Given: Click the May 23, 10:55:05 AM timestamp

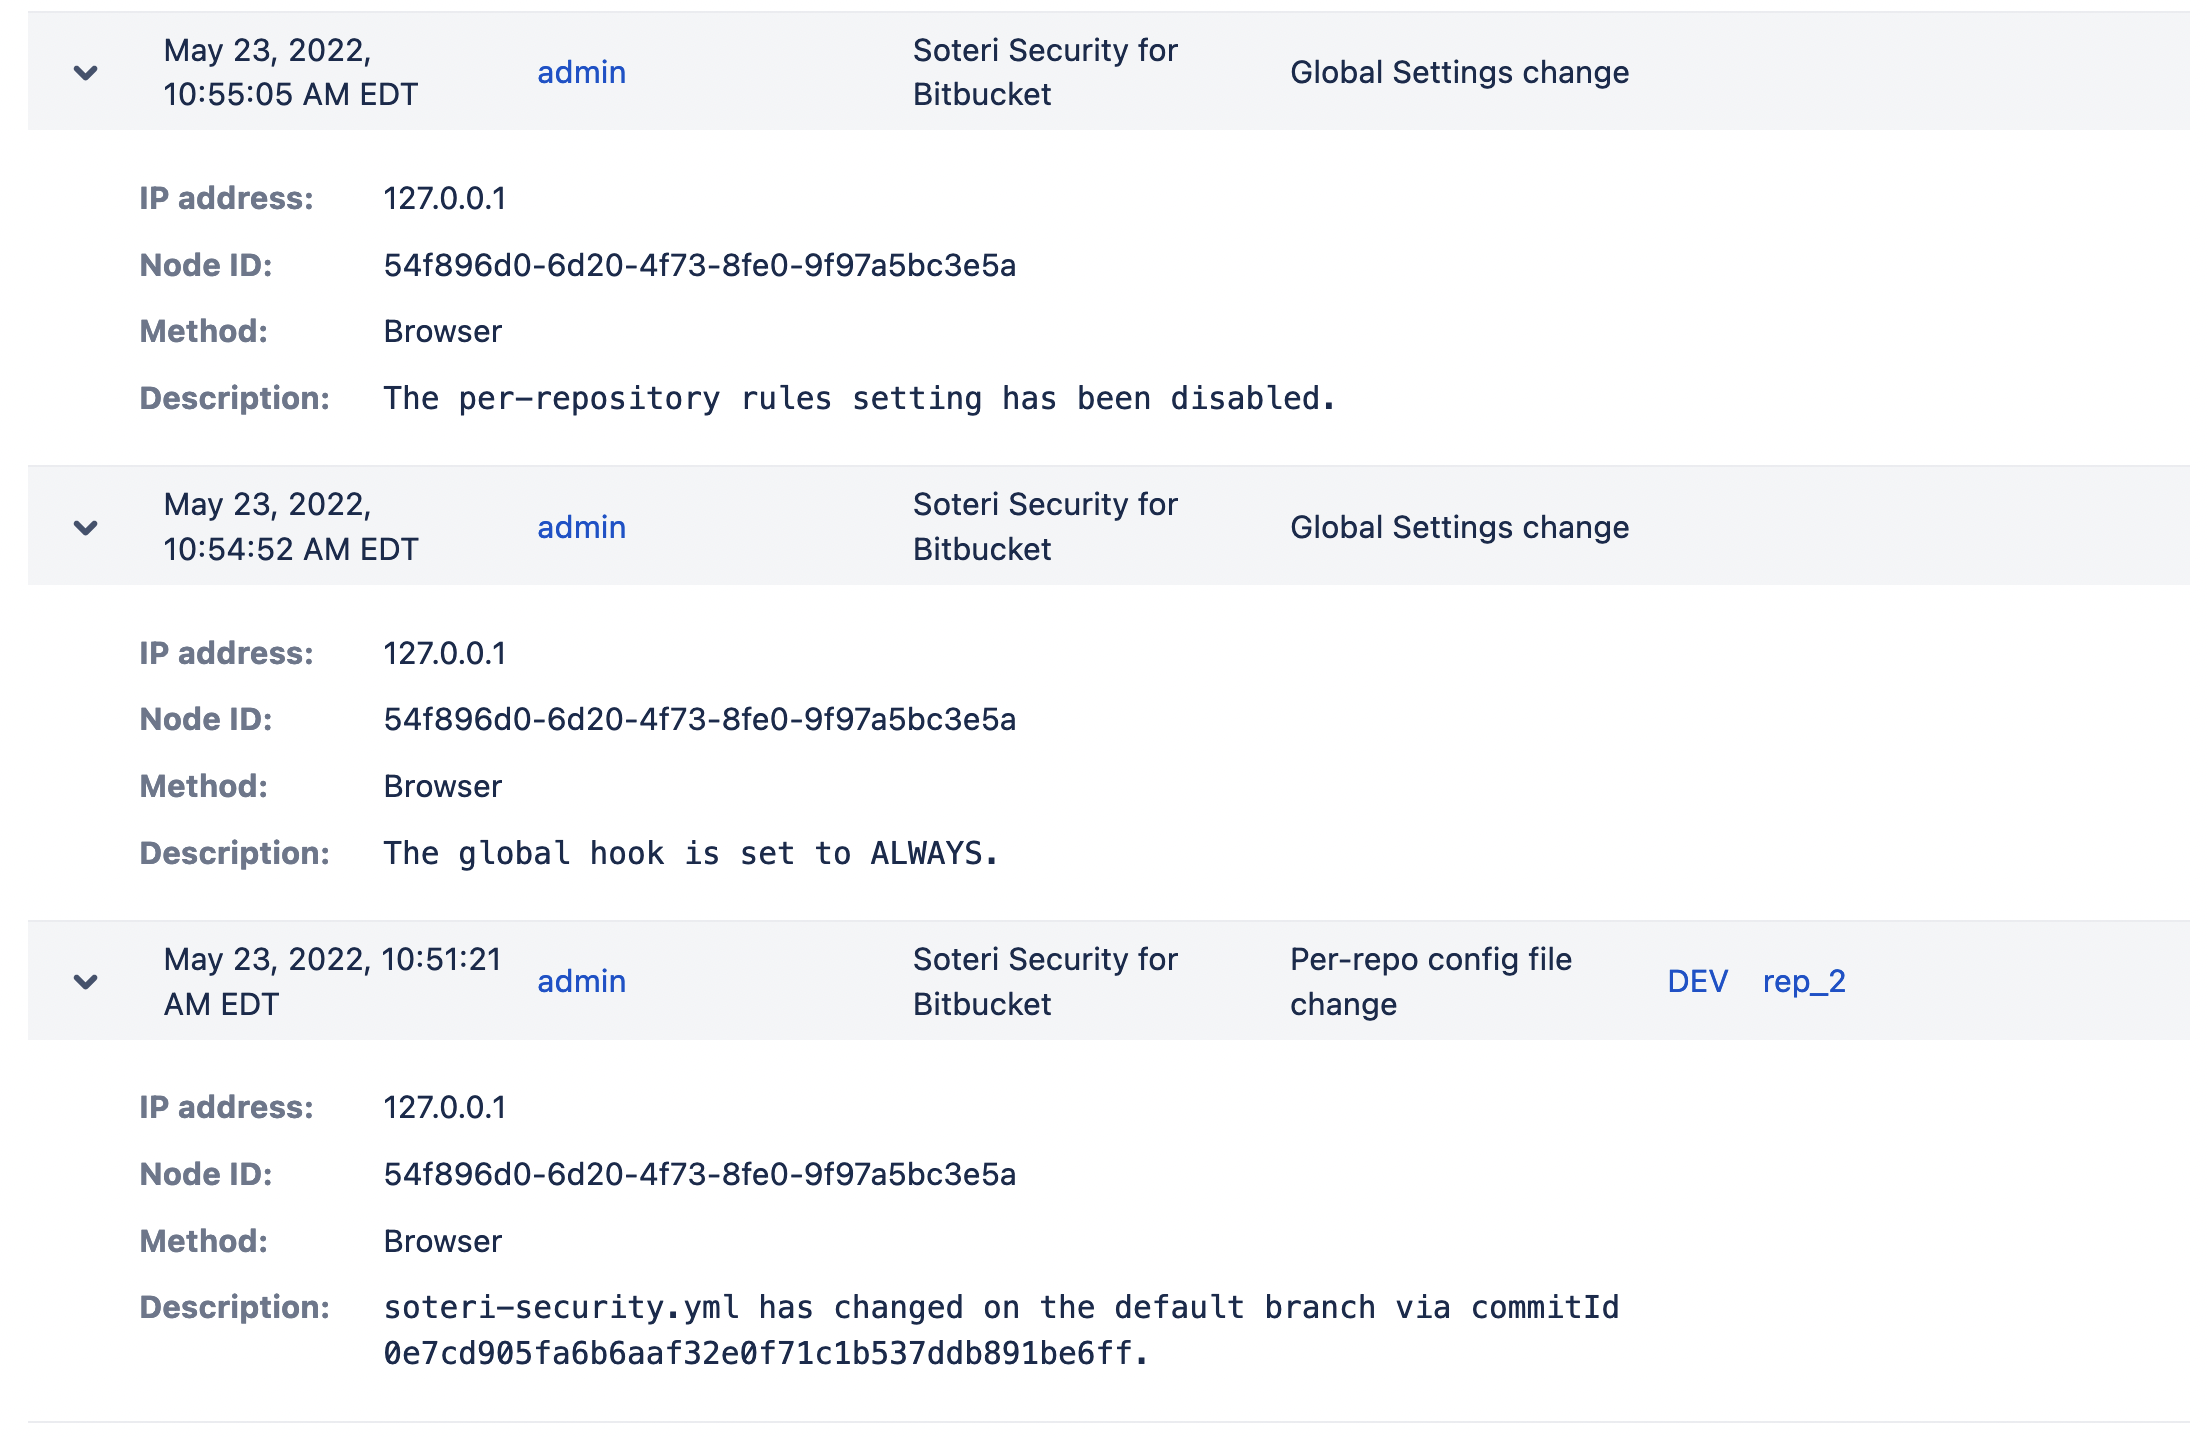Looking at the screenshot, I should click(290, 73).
